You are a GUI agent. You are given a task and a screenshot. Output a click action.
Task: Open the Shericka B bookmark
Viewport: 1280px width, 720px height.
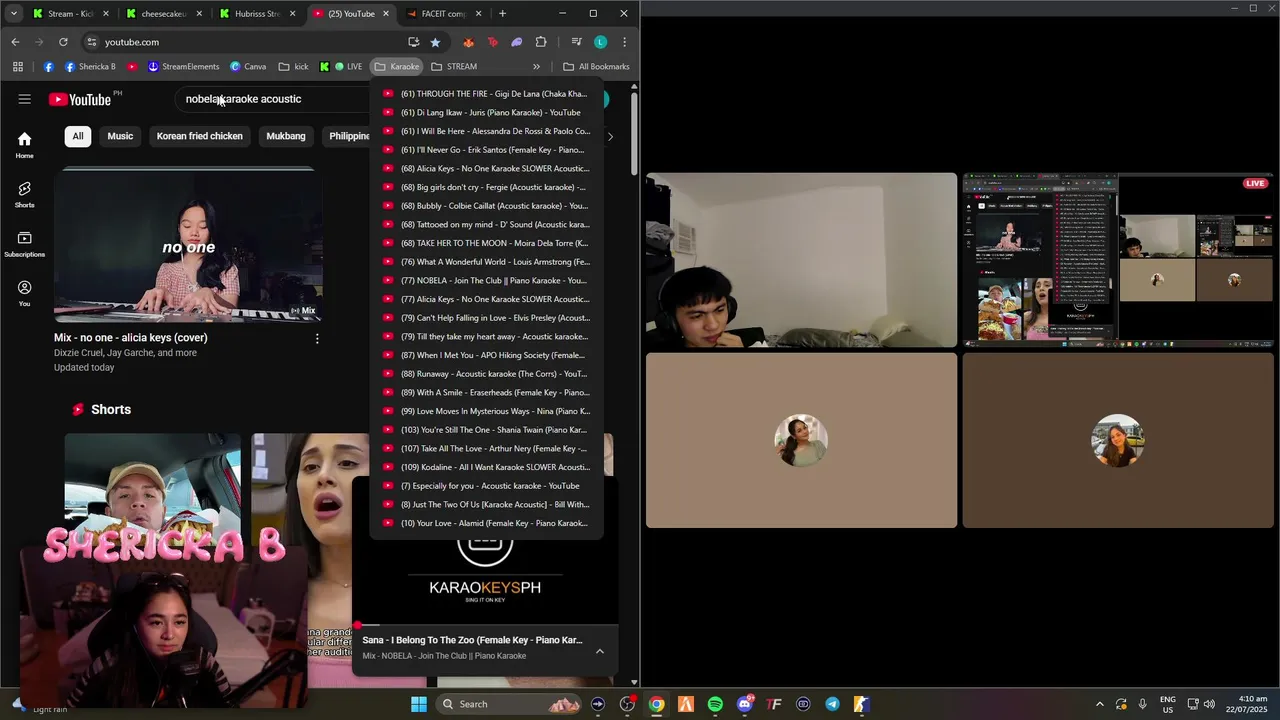(x=90, y=67)
